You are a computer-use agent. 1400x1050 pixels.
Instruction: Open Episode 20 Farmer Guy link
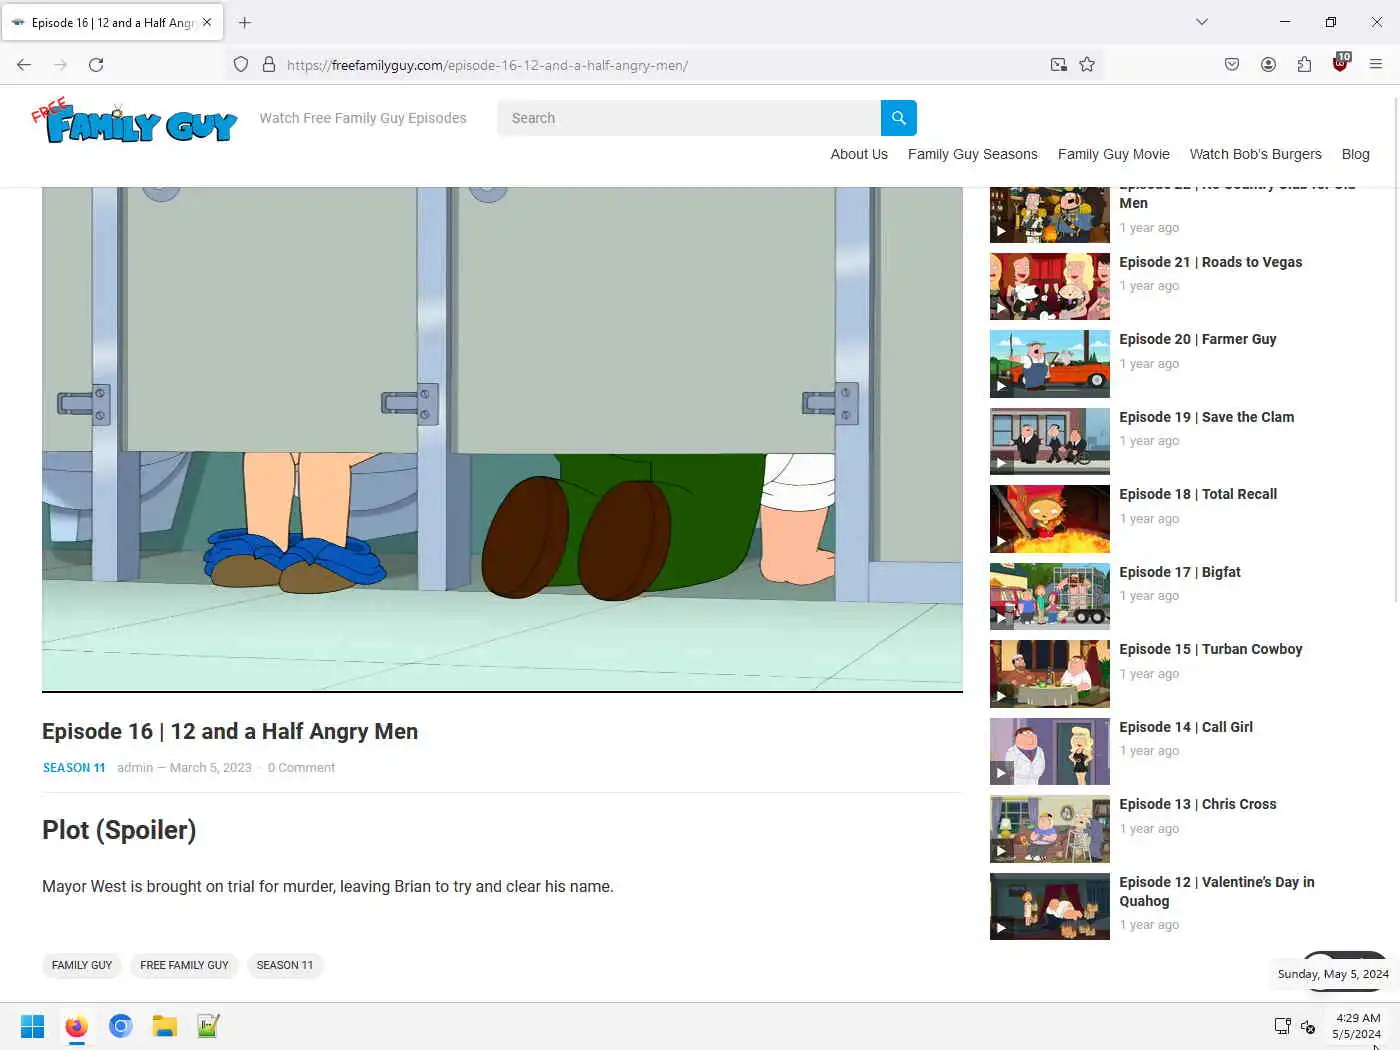[x=1198, y=339]
